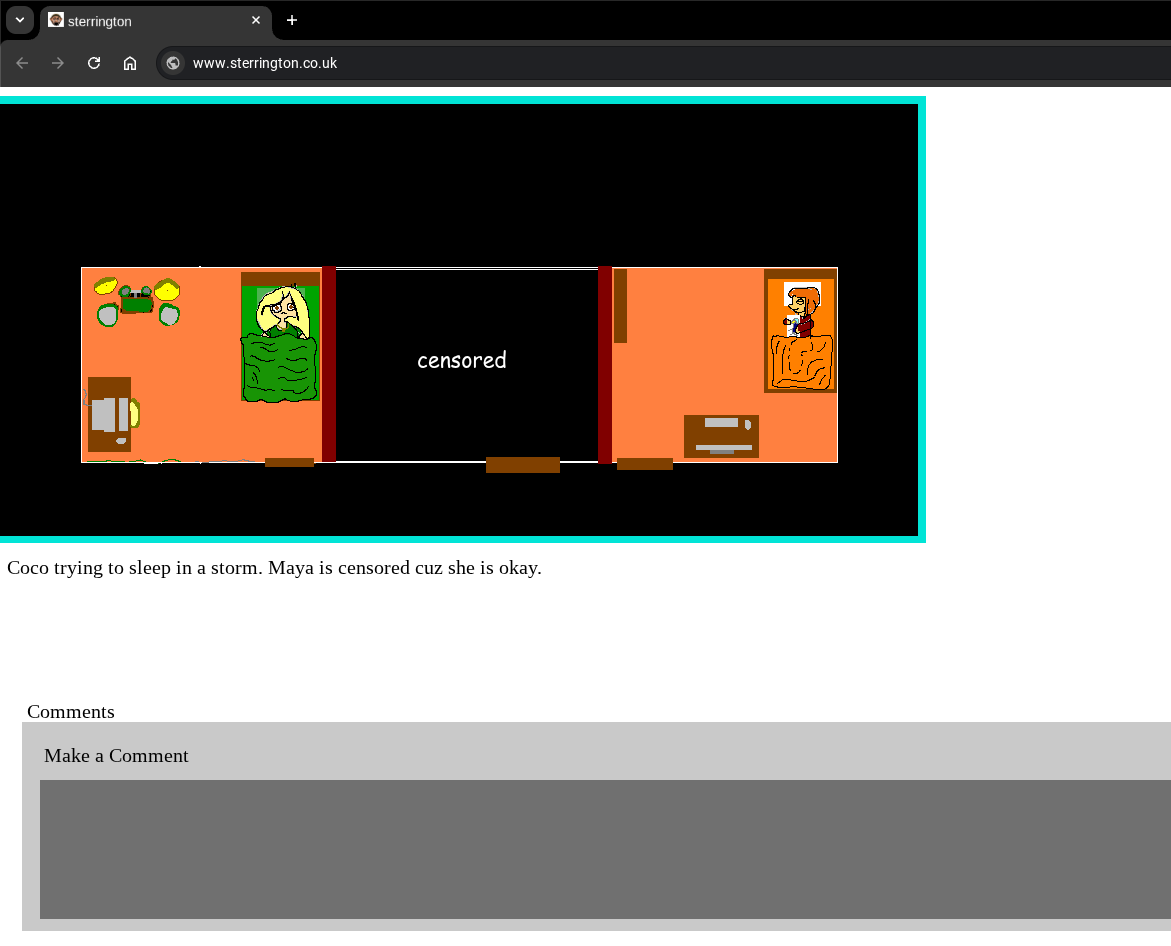Open the tab search dropdown chevron
Viewport: 1171px width, 946px height.
[x=20, y=20]
